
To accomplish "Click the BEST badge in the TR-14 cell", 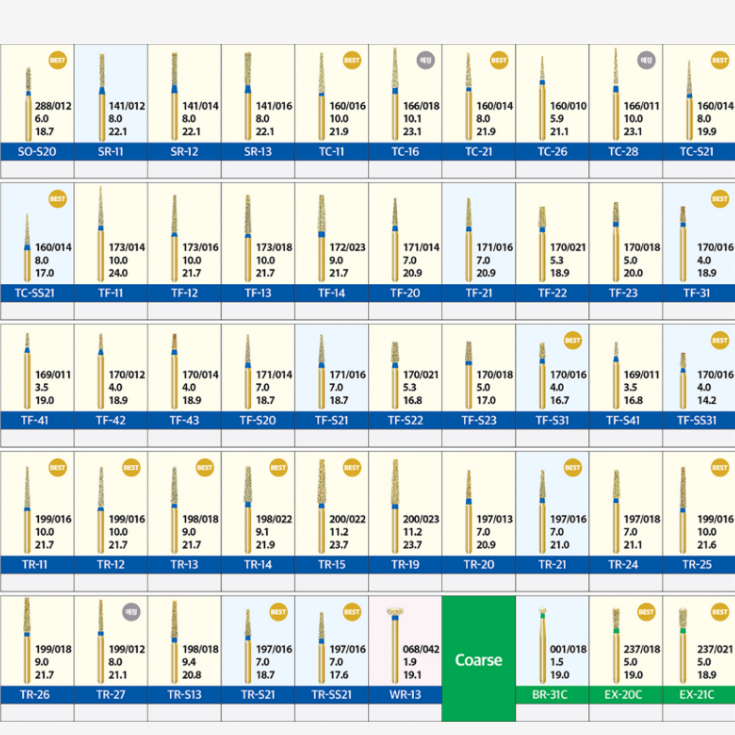I will coord(278,467).
